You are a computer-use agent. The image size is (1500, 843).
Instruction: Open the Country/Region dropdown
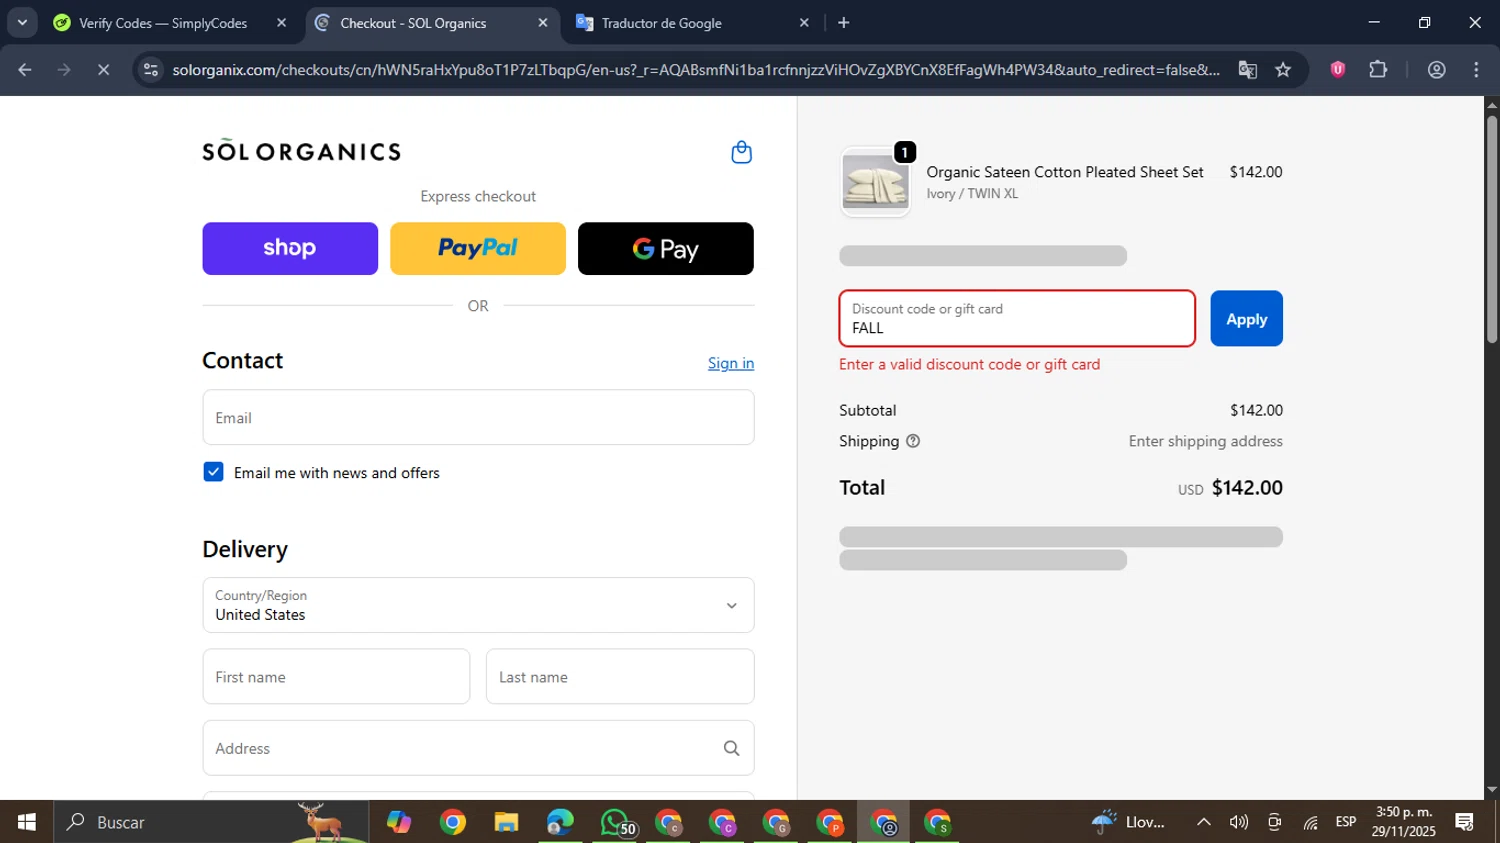478,605
